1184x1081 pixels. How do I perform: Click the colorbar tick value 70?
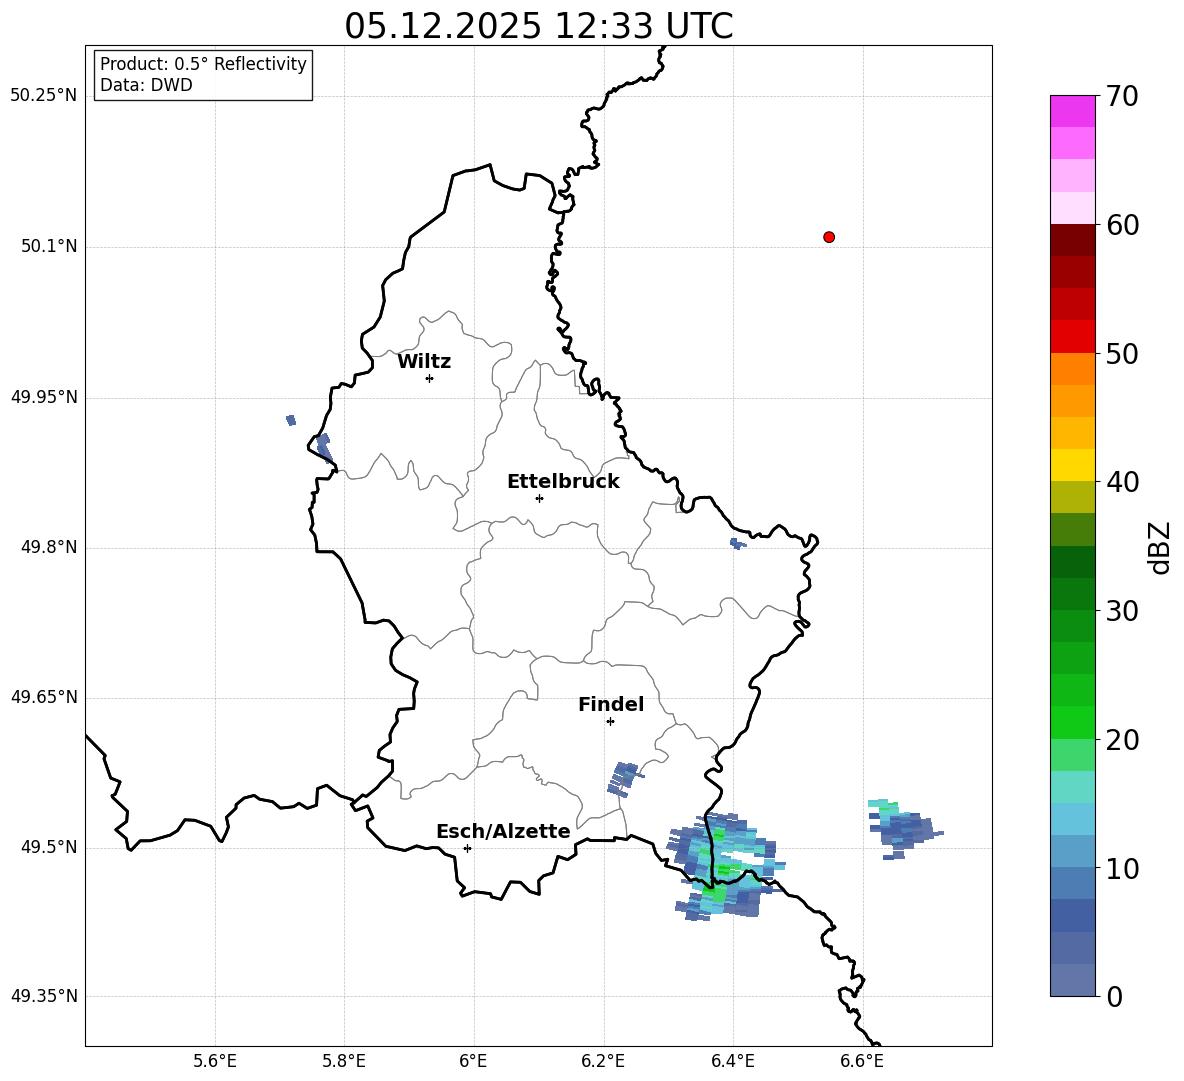(1123, 97)
